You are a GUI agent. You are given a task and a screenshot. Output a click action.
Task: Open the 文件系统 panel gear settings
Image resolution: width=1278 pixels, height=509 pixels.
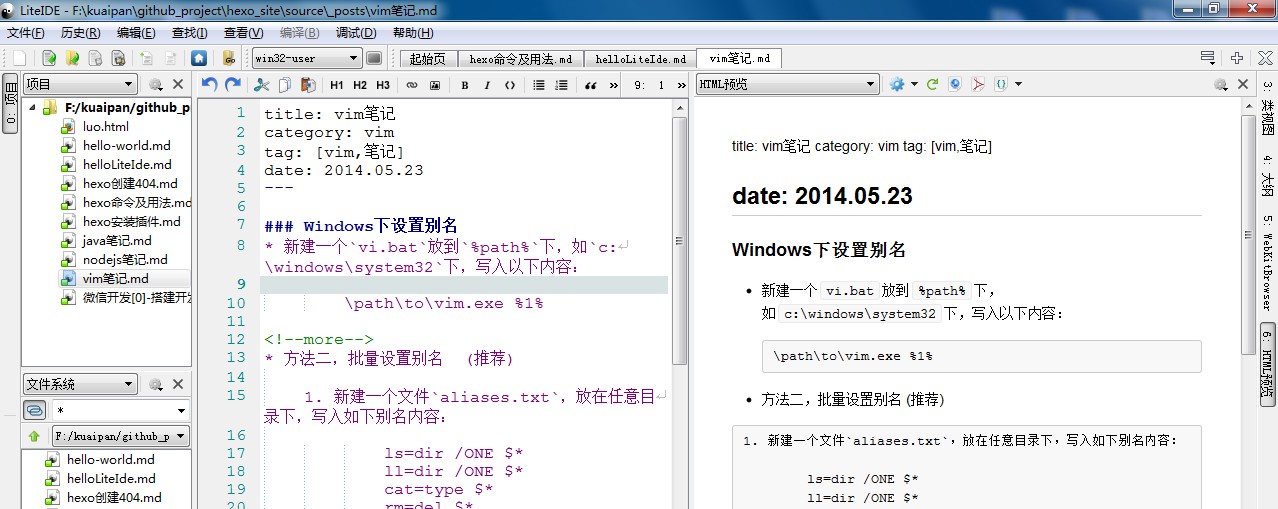click(156, 384)
